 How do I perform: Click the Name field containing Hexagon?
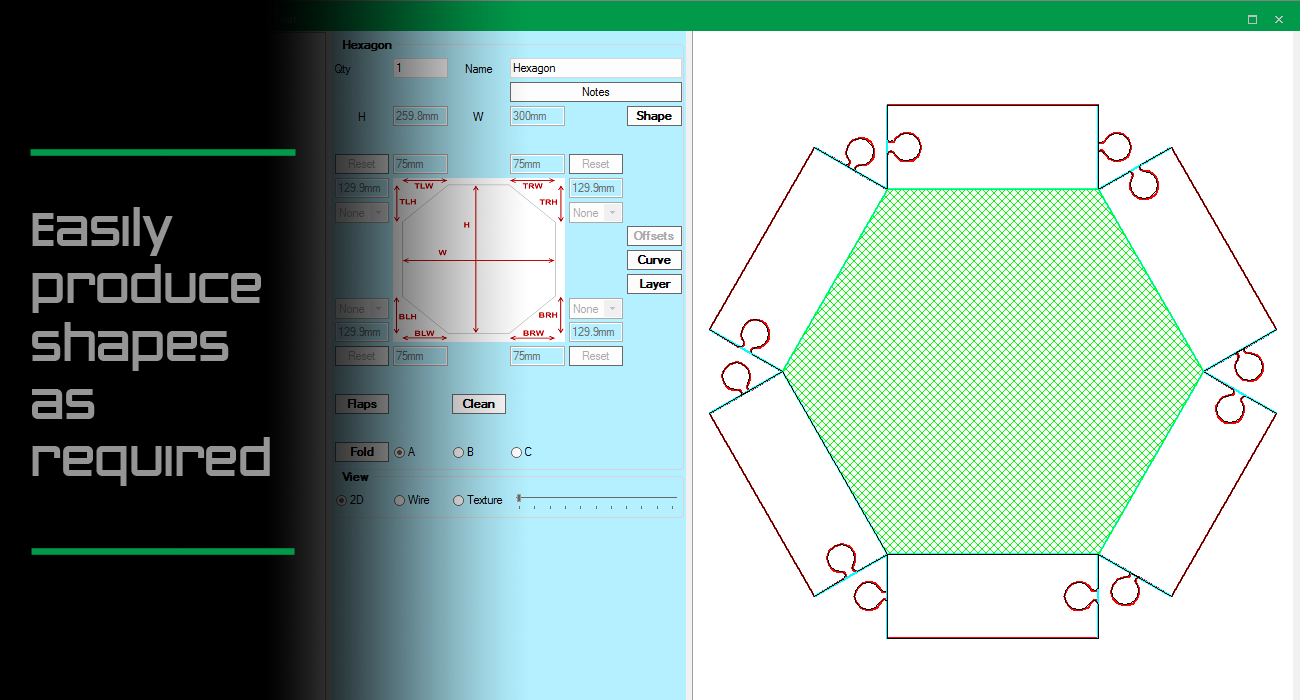click(x=595, y=68)
